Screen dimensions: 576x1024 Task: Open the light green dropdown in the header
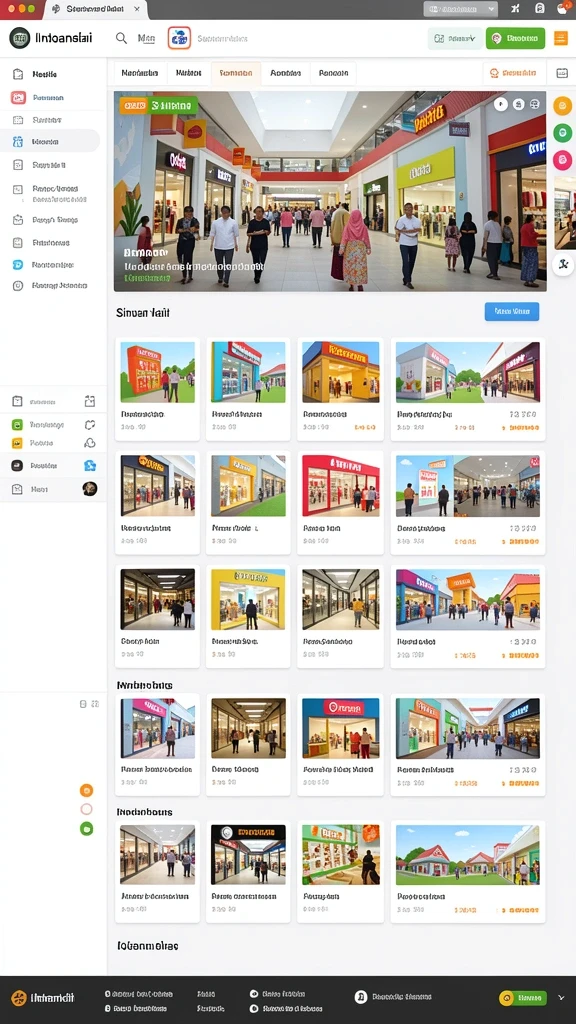pyautogui.click(x=455, y=39)
